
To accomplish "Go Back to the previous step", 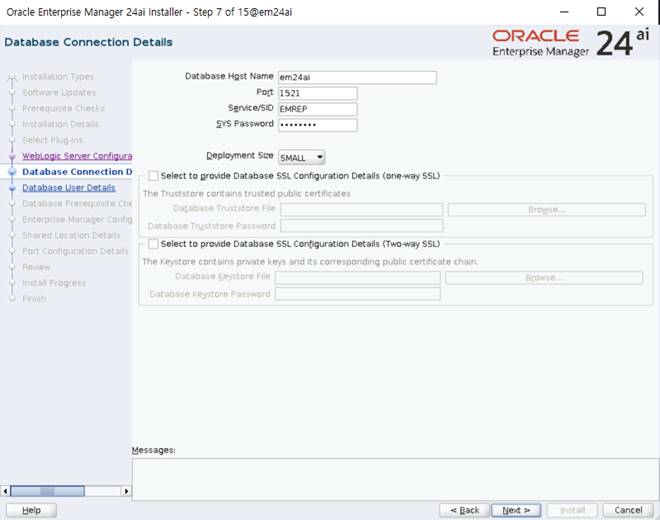I will coord(464,510).
